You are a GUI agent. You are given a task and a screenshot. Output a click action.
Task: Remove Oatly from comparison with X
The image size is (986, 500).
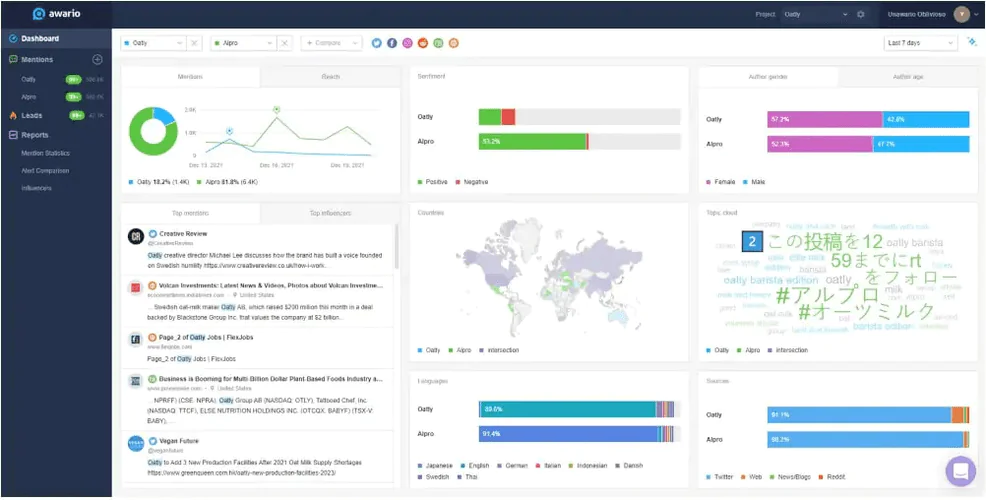pyautogui.click(x=195, y=43)
